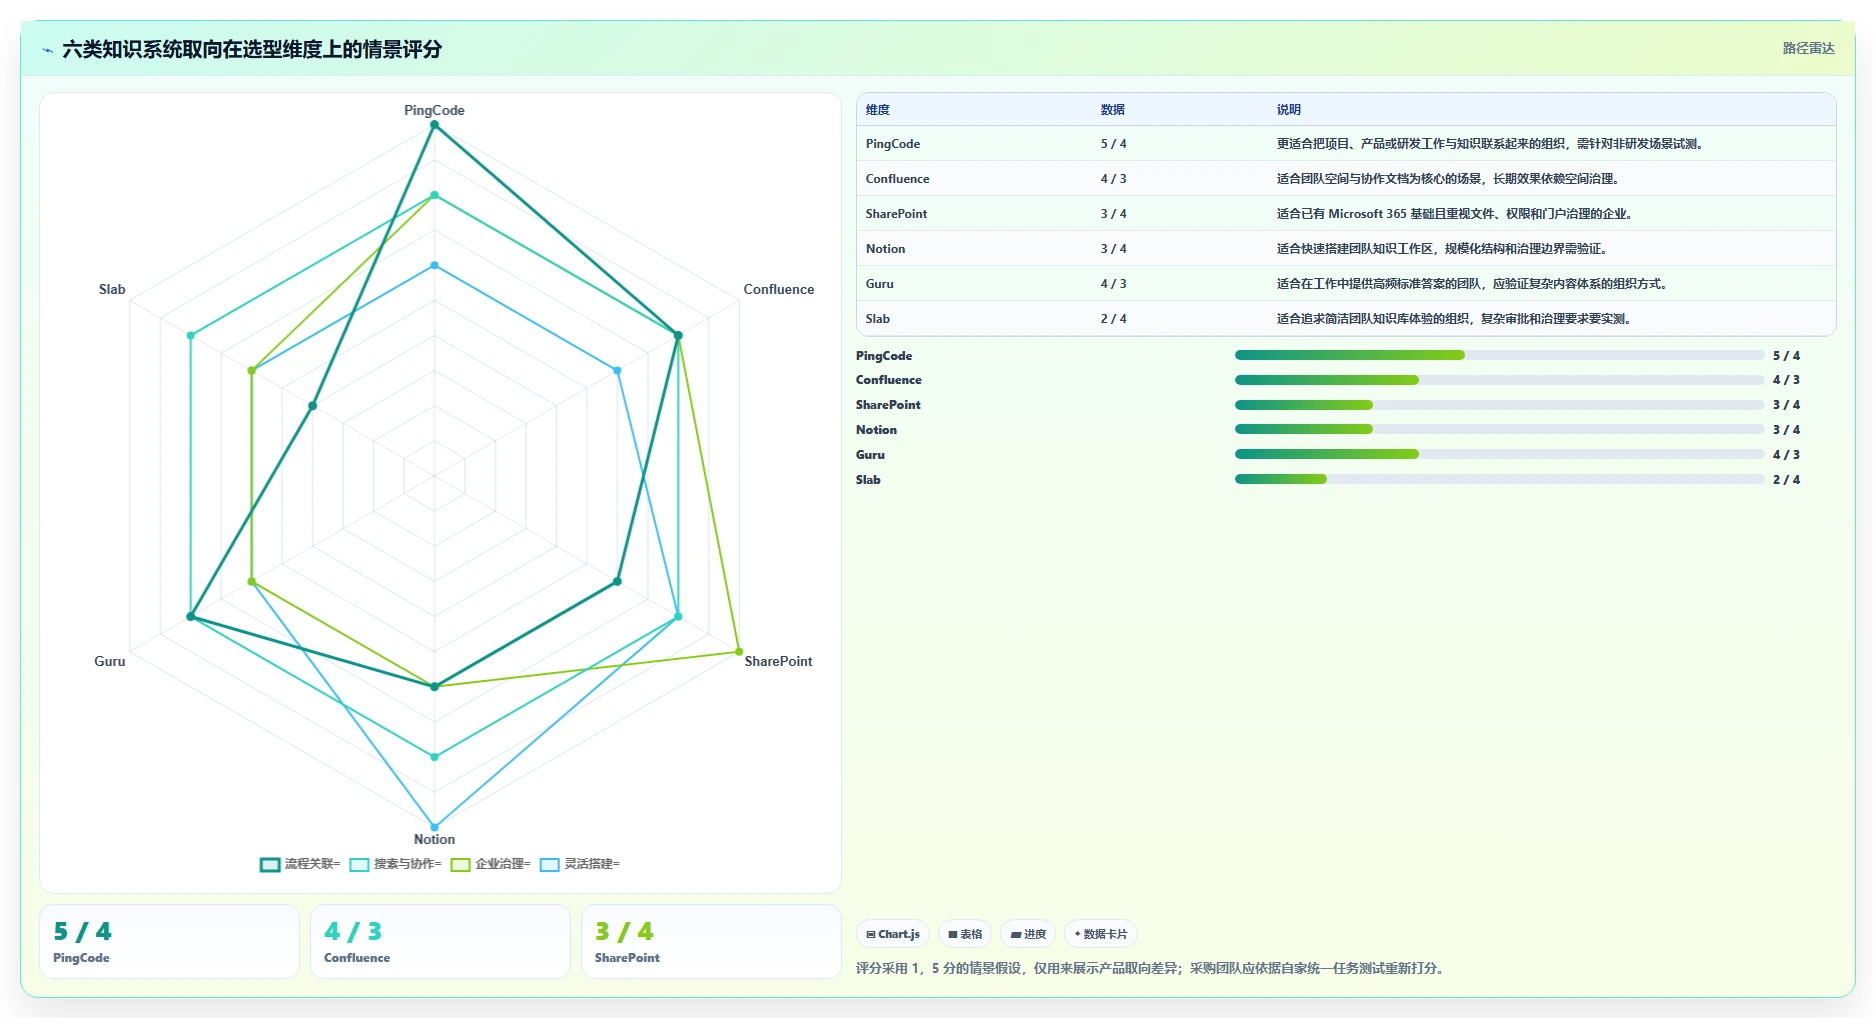The height and width of the screenshot is (1018, 1876).
Task: Click the SharePoint progress bar
Action: (x=1500, y=405)
